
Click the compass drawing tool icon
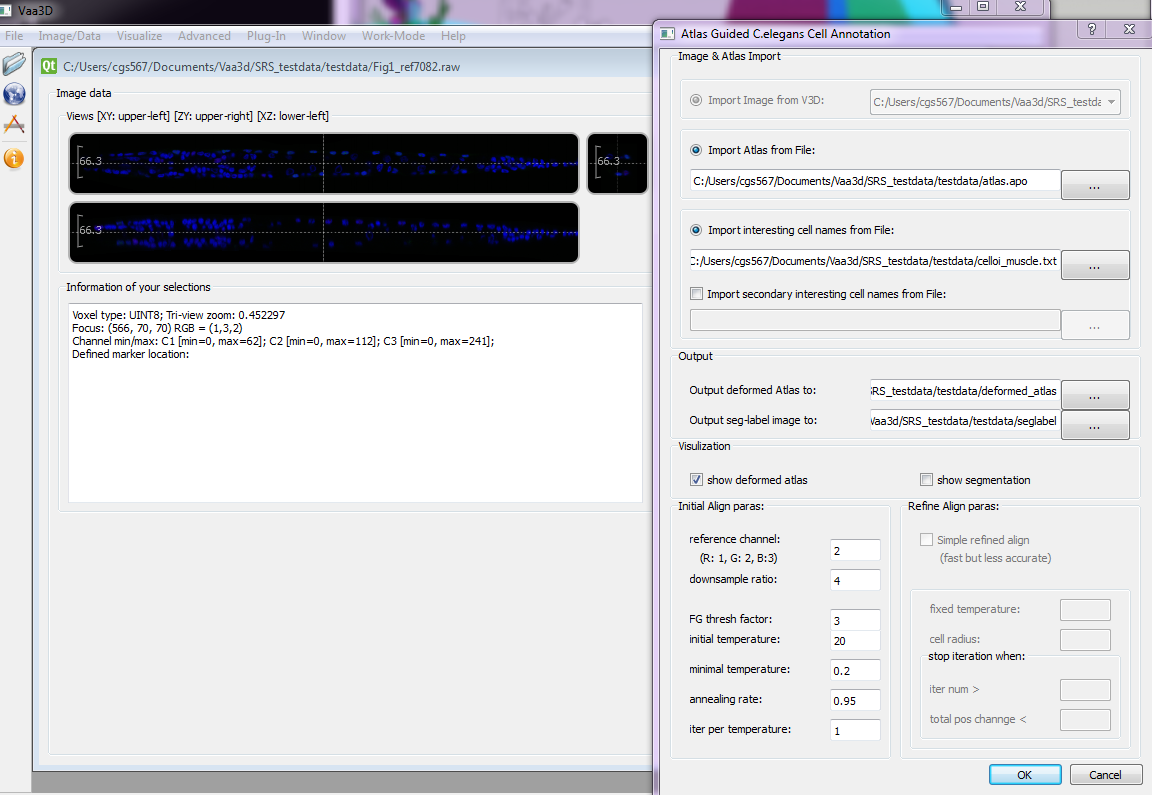14,125
